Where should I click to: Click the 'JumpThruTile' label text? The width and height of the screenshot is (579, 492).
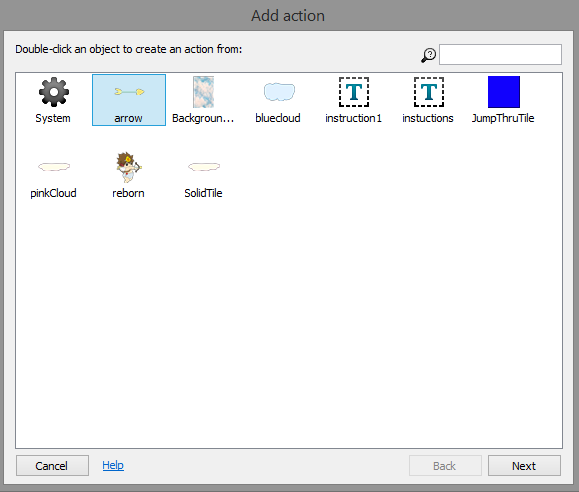(503, 118)
